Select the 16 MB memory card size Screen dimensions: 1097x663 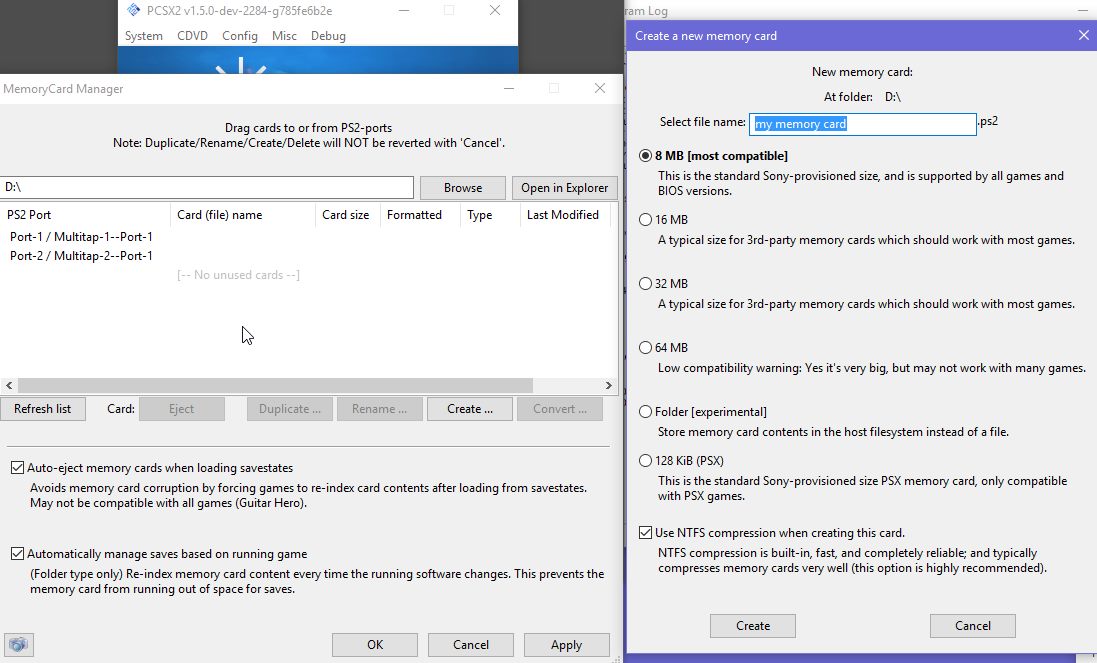(x=645, y=220)
